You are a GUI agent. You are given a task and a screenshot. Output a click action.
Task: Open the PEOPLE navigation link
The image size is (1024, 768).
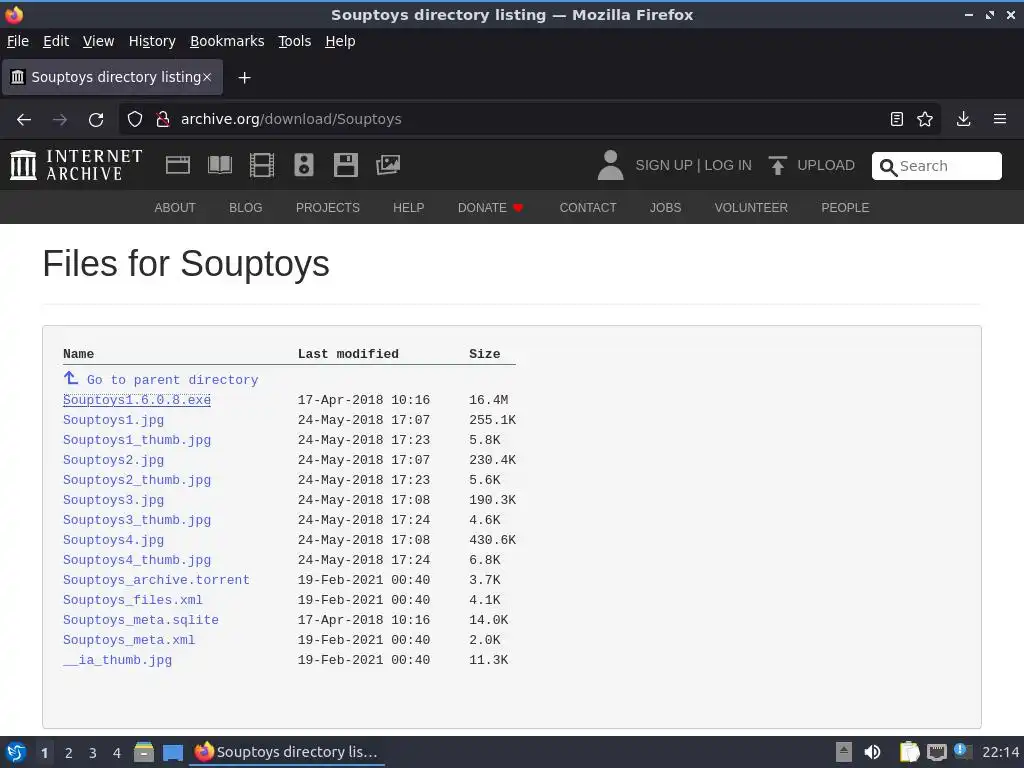tap(845, 208)
